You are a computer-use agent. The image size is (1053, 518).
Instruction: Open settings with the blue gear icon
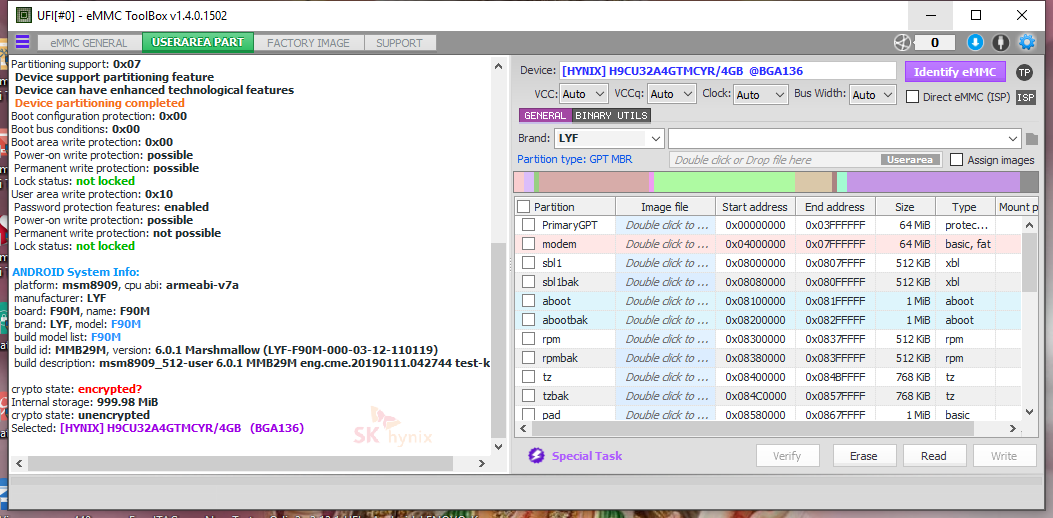click(x=1026, y=42)
